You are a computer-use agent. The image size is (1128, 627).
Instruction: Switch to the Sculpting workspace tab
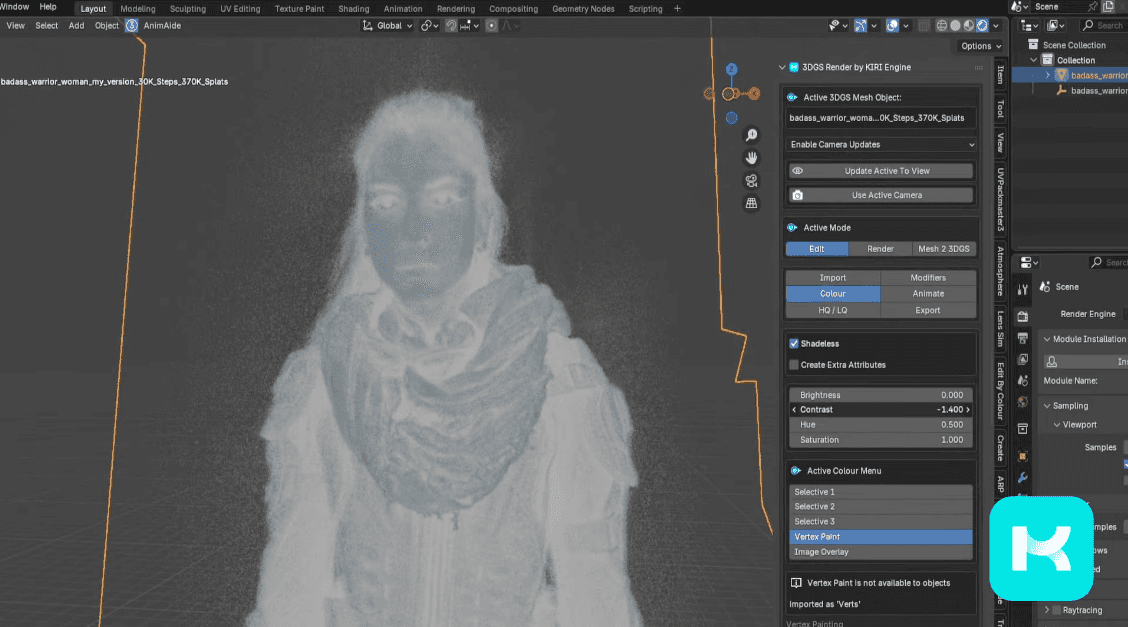[x=187, y=9]
